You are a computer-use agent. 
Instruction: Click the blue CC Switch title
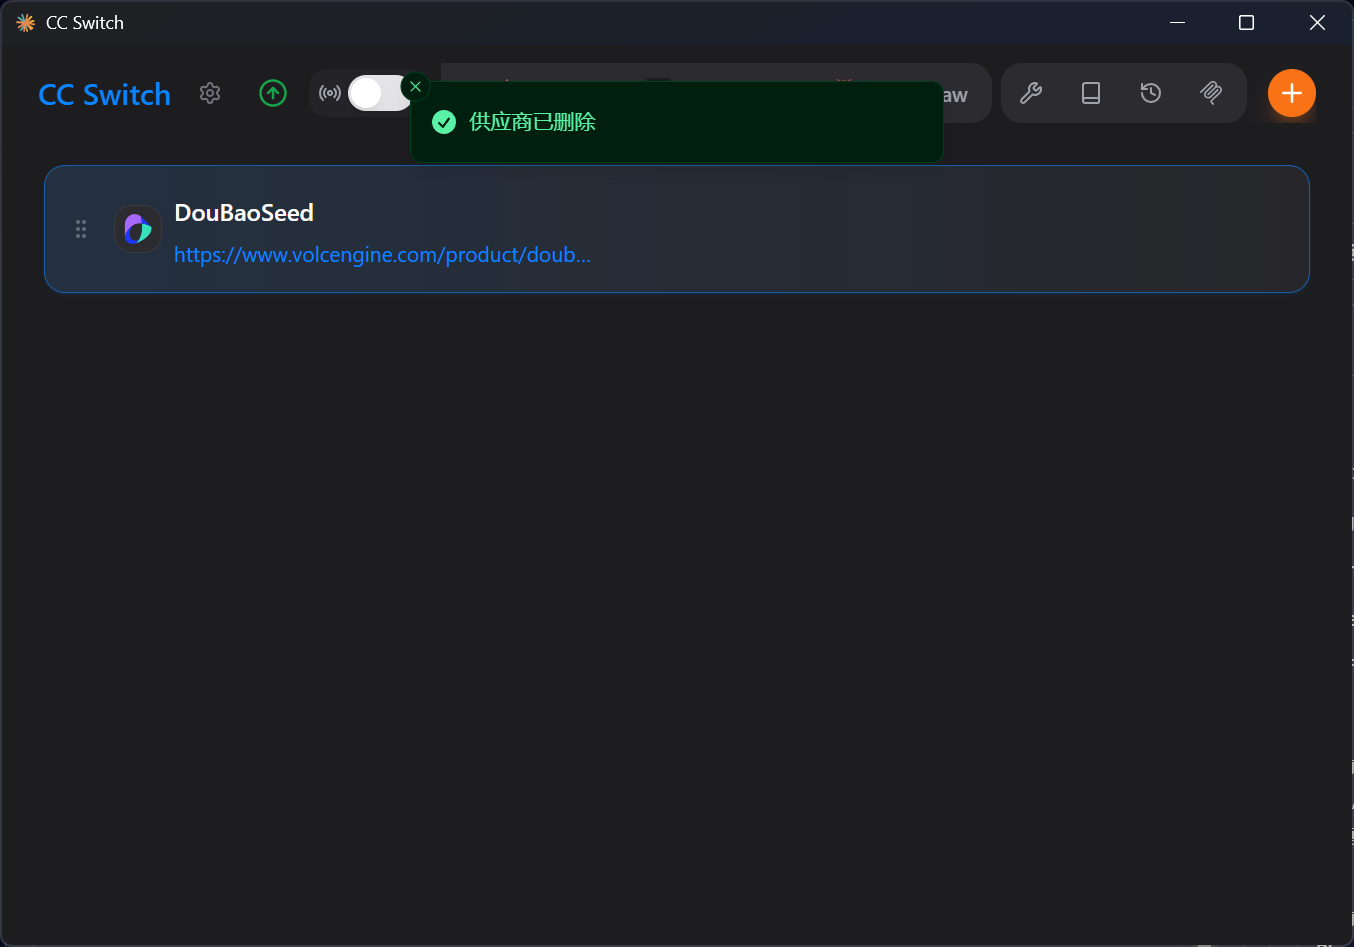(104, 95)
